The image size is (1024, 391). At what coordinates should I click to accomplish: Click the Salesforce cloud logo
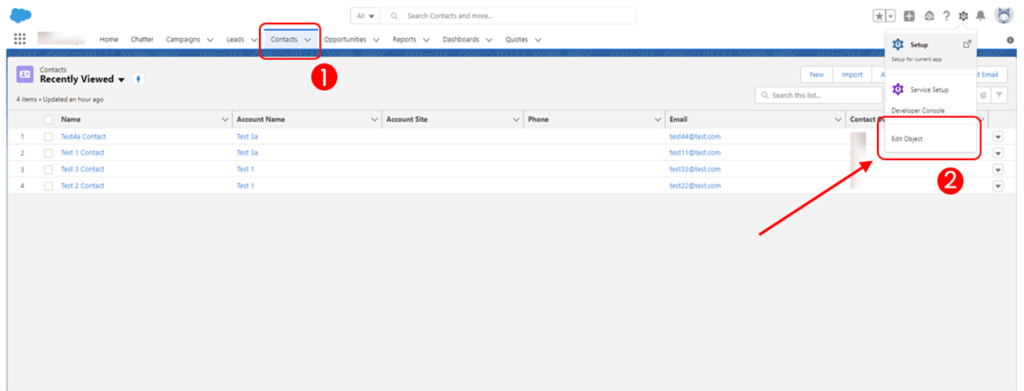pos(20,15)
